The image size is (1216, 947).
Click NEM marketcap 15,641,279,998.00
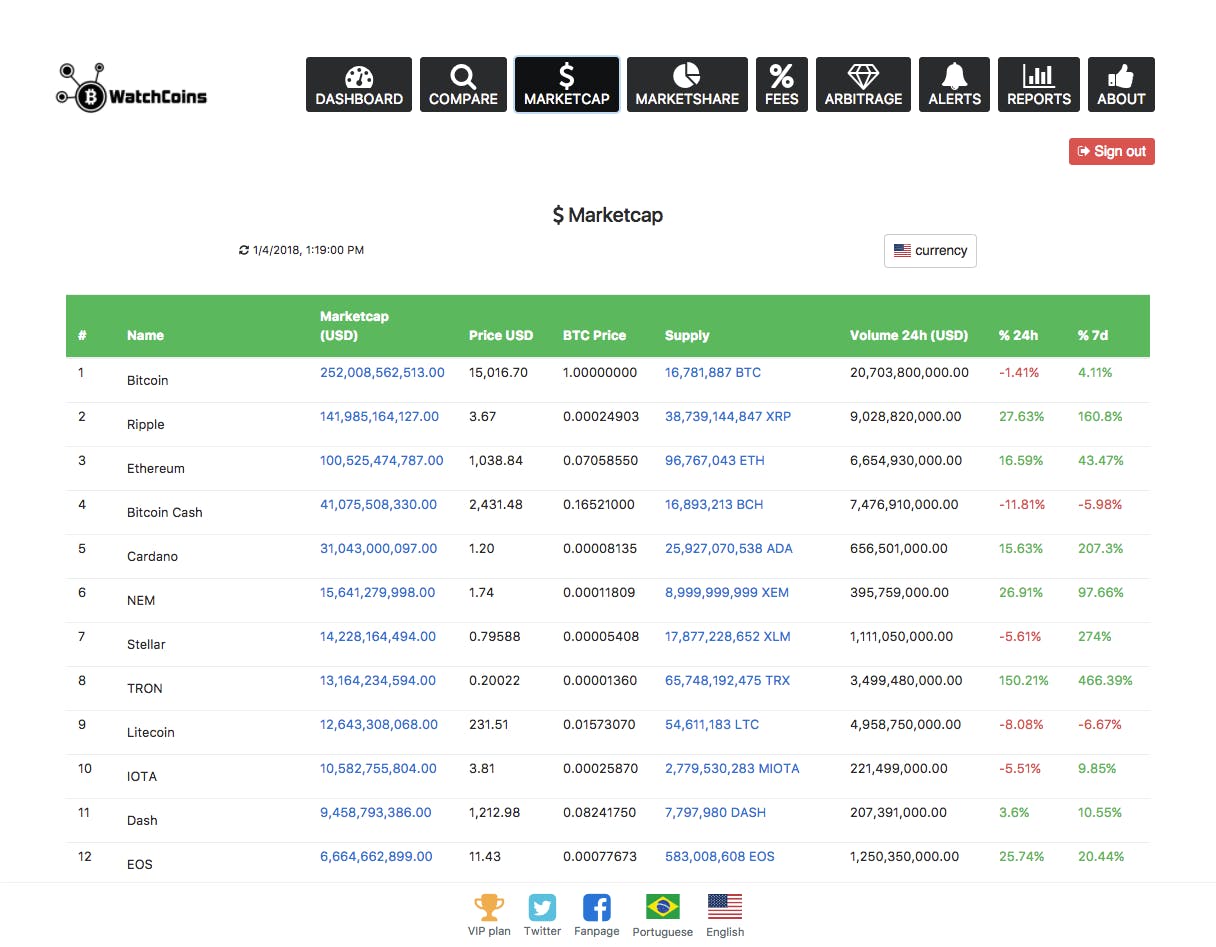377,592
